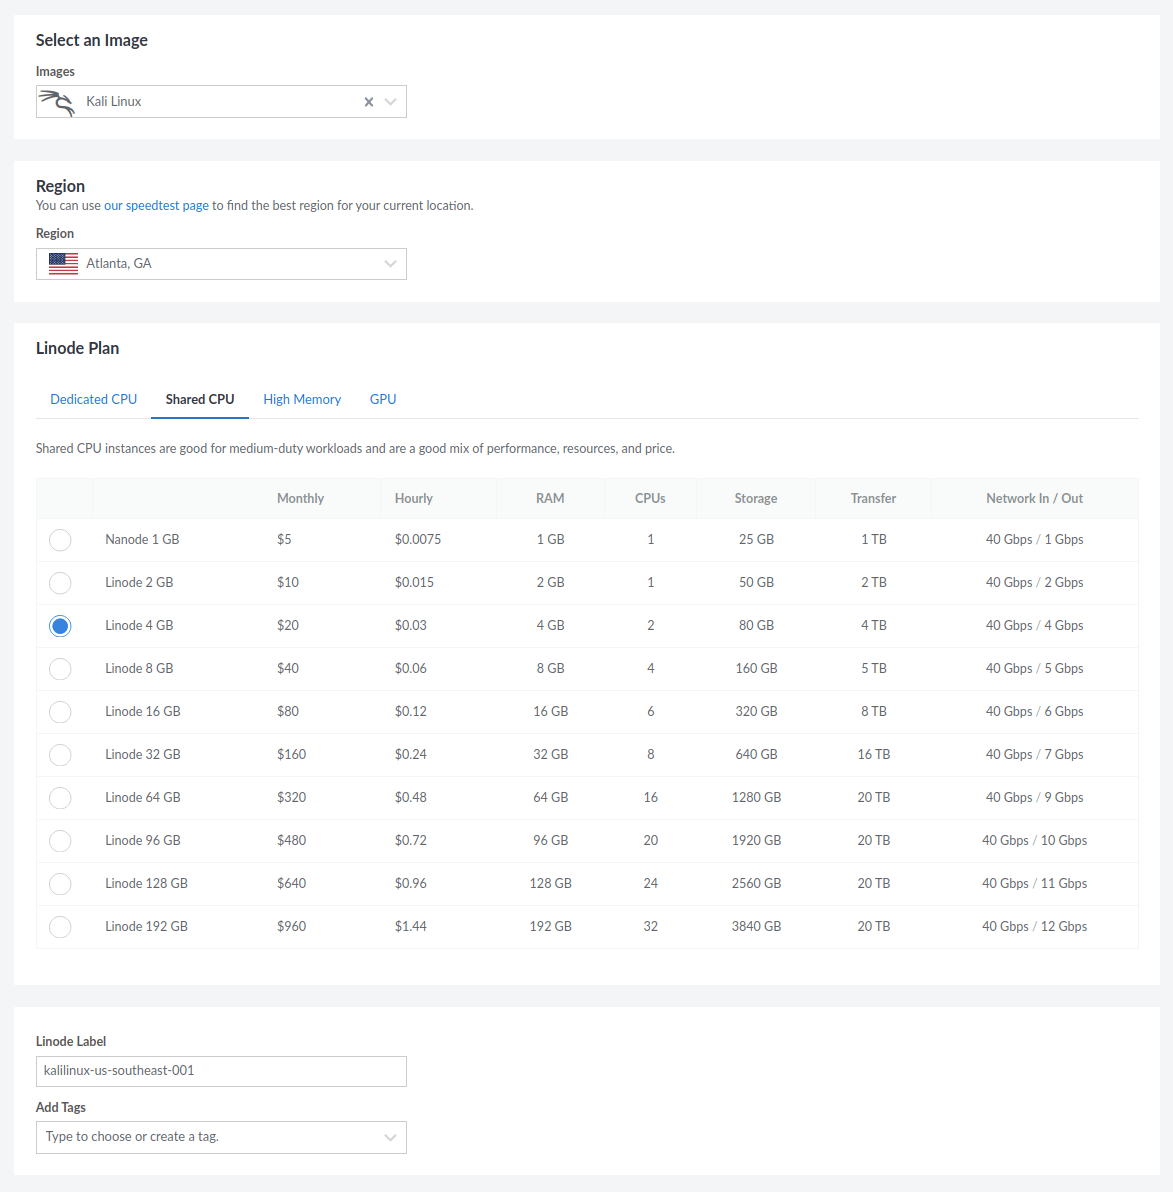Expand the Images dropdown chevron
This screenshot has width=1173, height=1192.
[x=391, y=102]
